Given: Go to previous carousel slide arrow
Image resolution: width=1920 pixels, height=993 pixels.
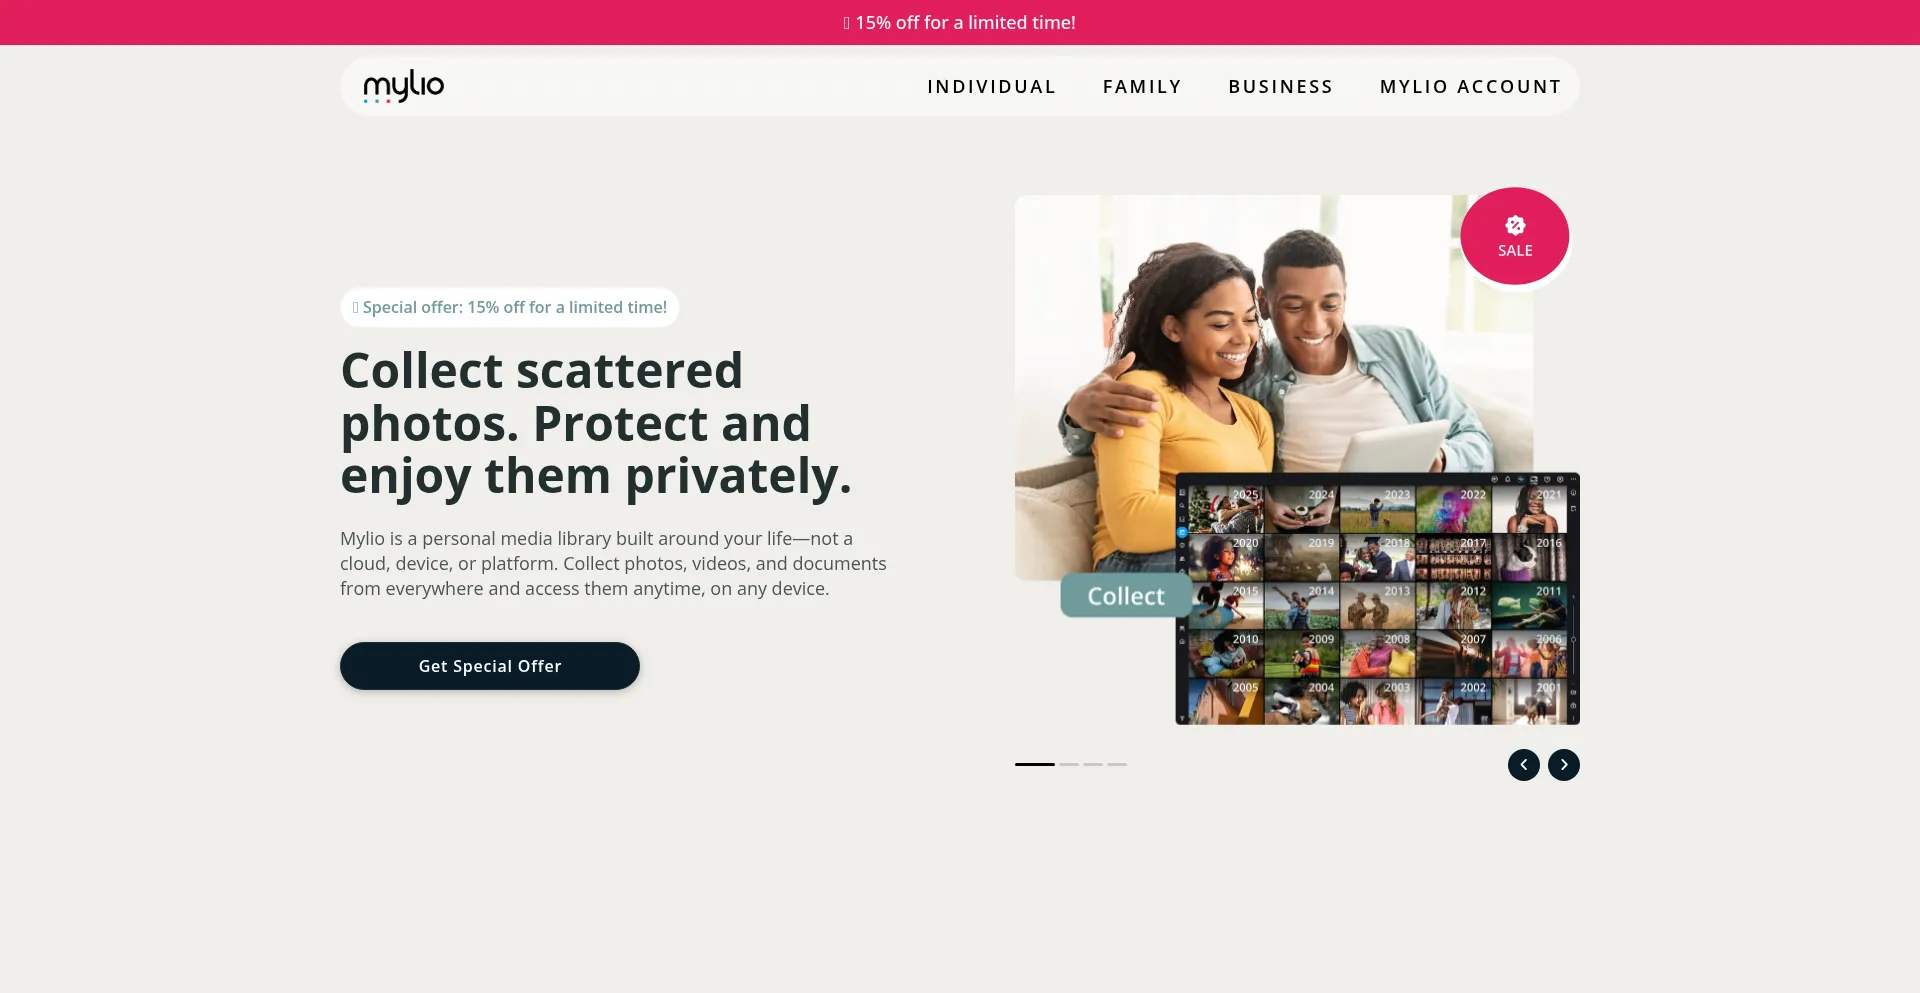Looking at the screenshot, I should coord(1524,765).
